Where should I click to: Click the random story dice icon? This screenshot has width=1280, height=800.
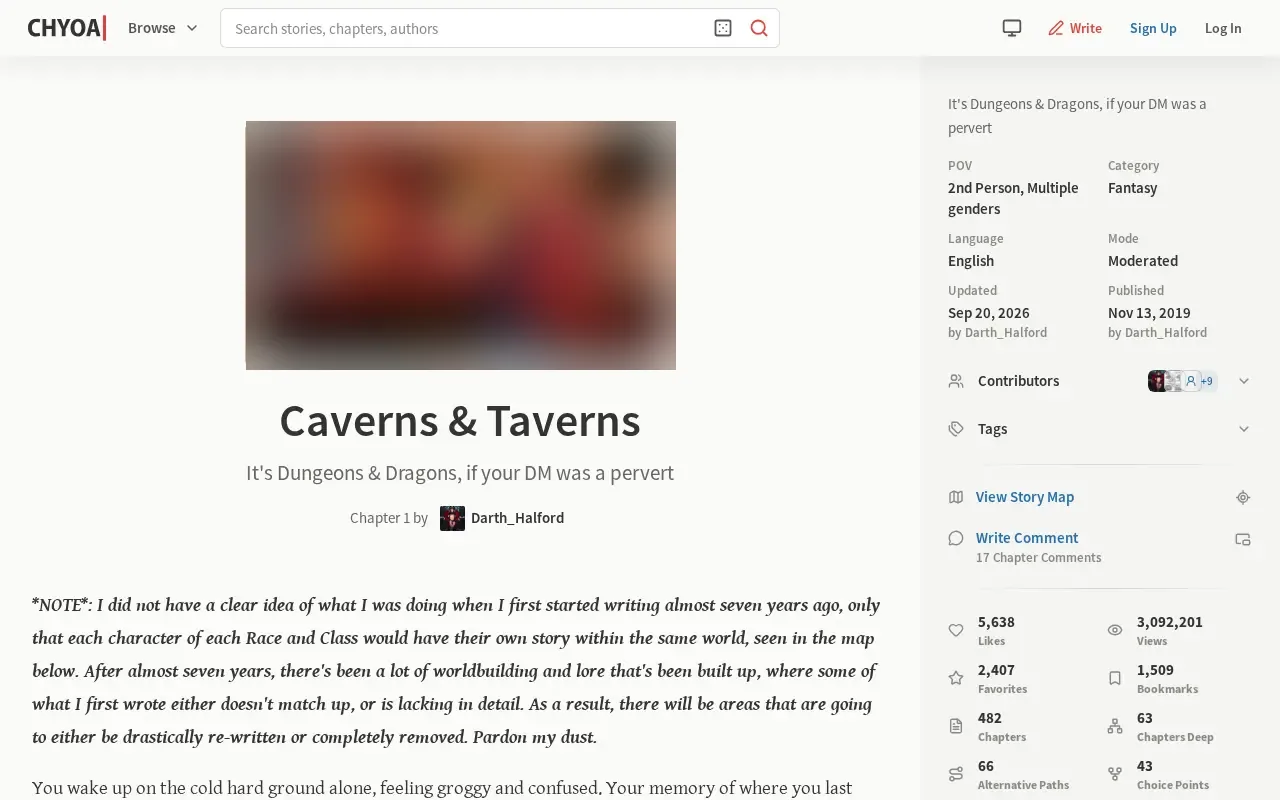[723, 28]
